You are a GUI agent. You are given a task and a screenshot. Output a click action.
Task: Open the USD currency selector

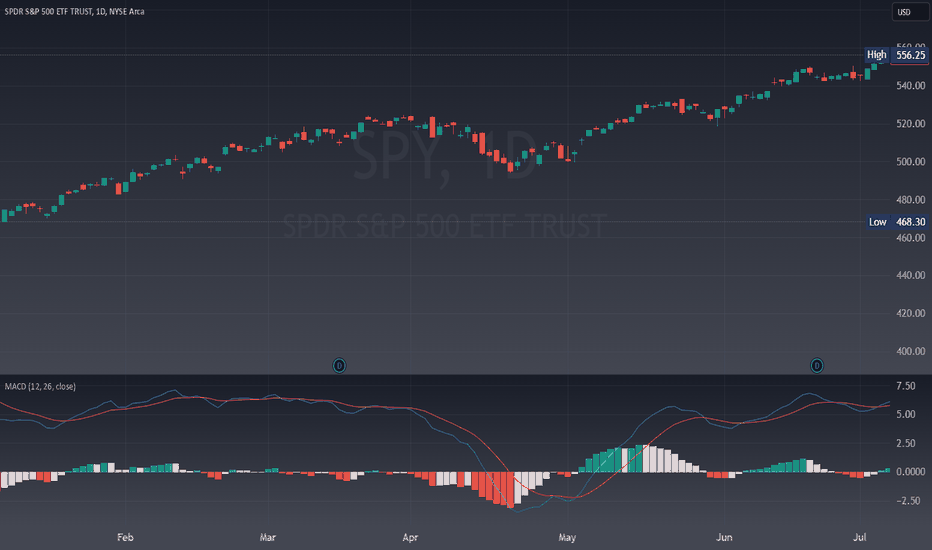pyautogui.click(x=910, y=12)
